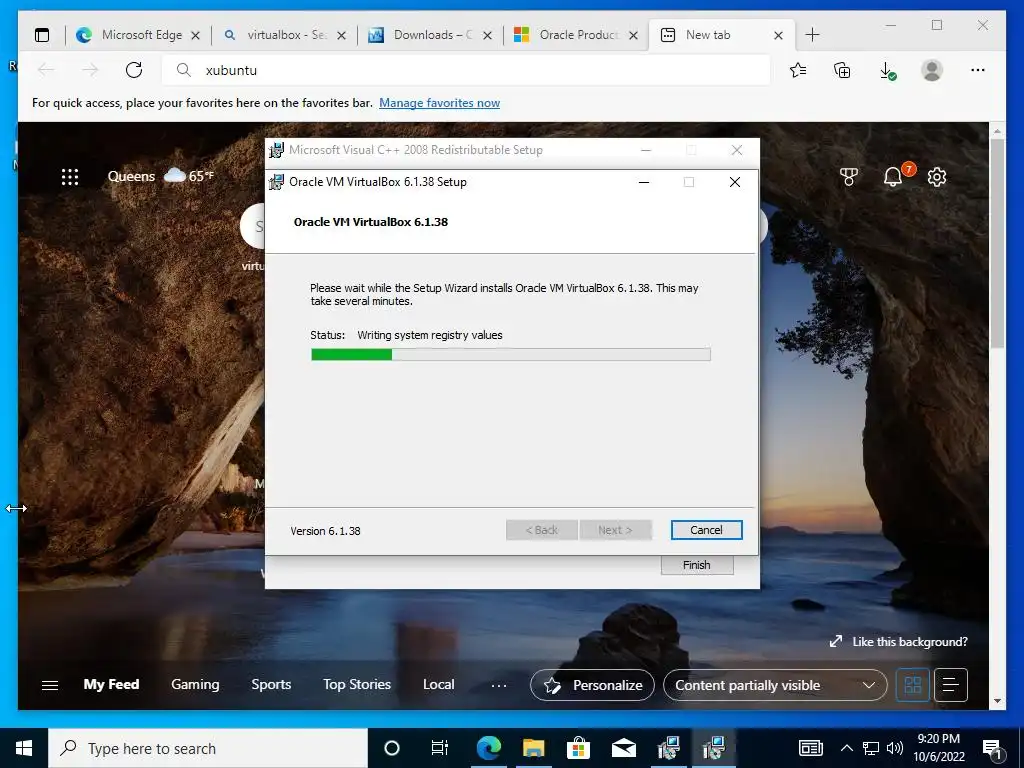Screen dimensions: 1024x768
Task: Follow the Manage favorites now link
Action: (x=440, y=103)
